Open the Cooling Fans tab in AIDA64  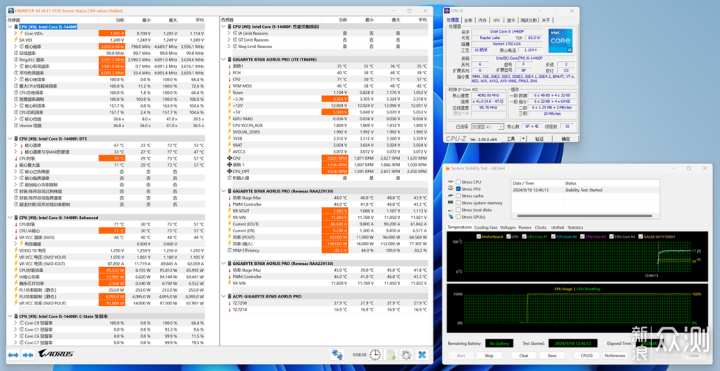(x=486, y=227)
